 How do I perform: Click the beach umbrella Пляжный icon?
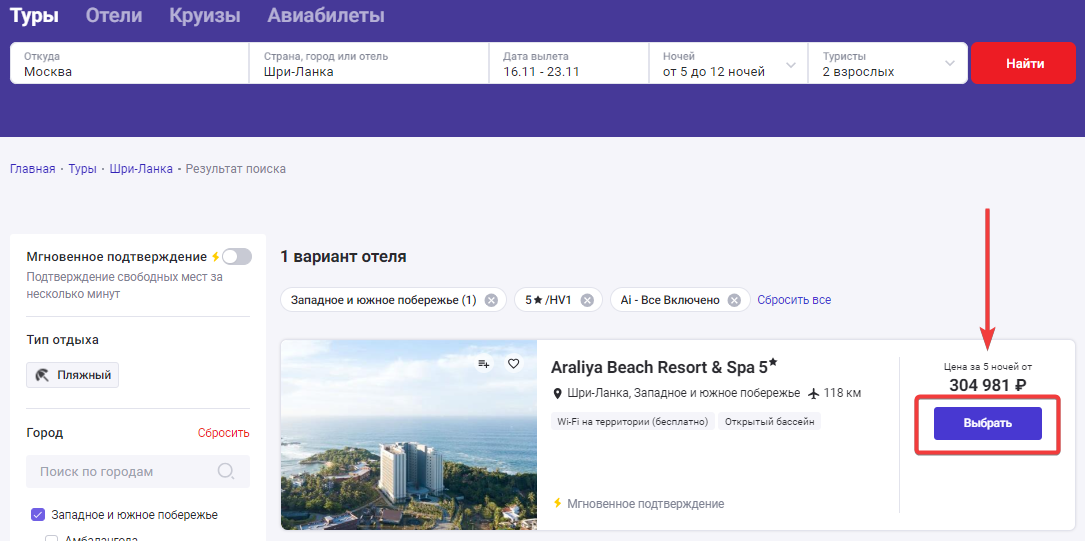click(43, 375)
